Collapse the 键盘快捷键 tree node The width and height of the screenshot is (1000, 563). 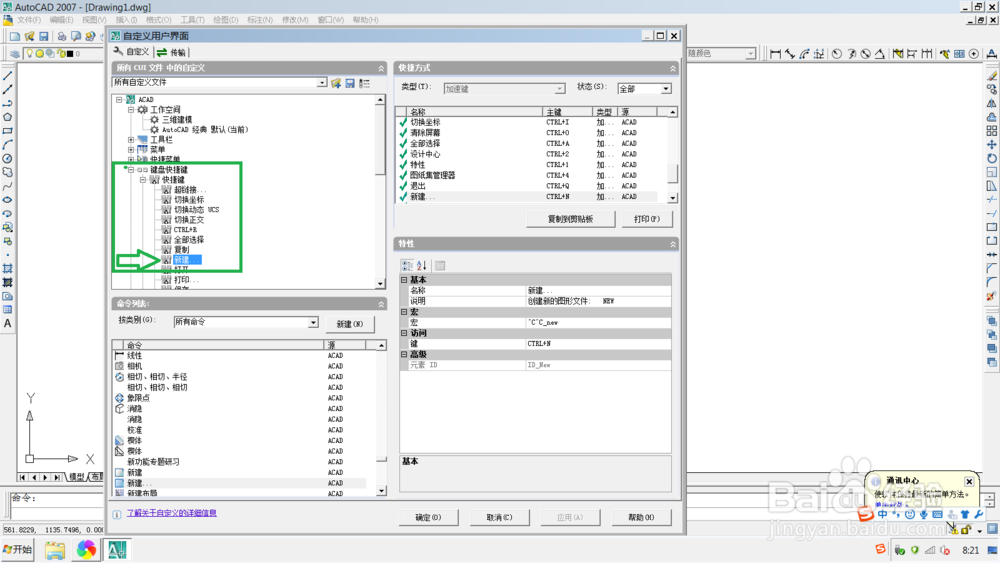click(131, 170)
